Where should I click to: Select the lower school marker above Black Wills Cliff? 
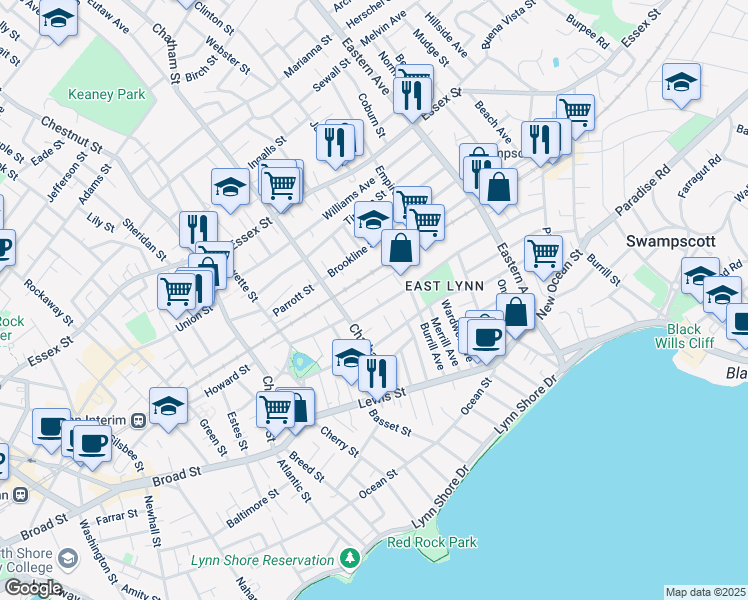click(x=722, y=296)
